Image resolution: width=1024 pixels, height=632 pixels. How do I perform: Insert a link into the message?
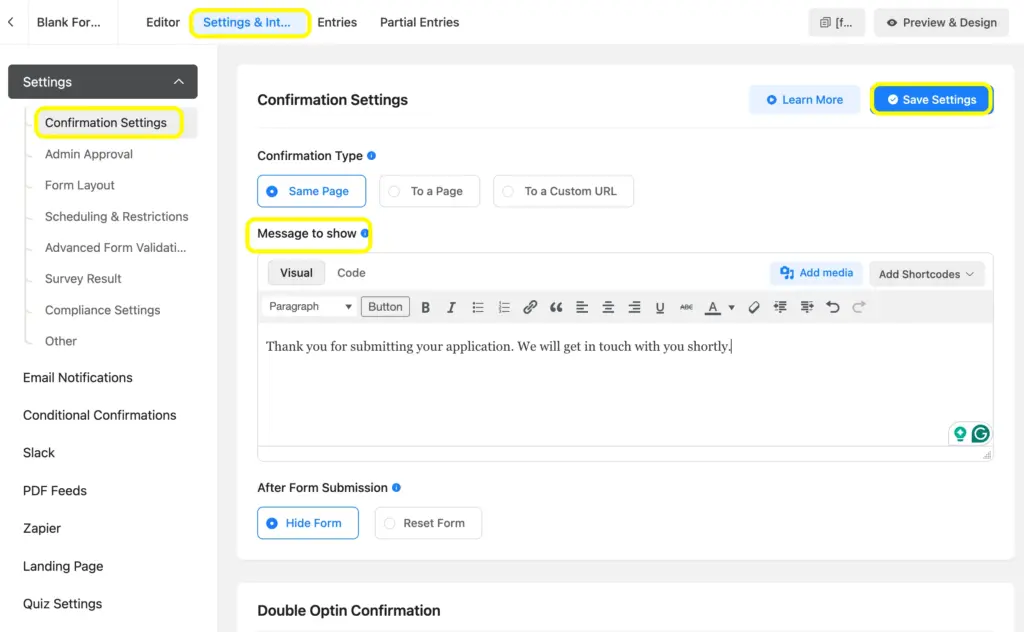530,307
